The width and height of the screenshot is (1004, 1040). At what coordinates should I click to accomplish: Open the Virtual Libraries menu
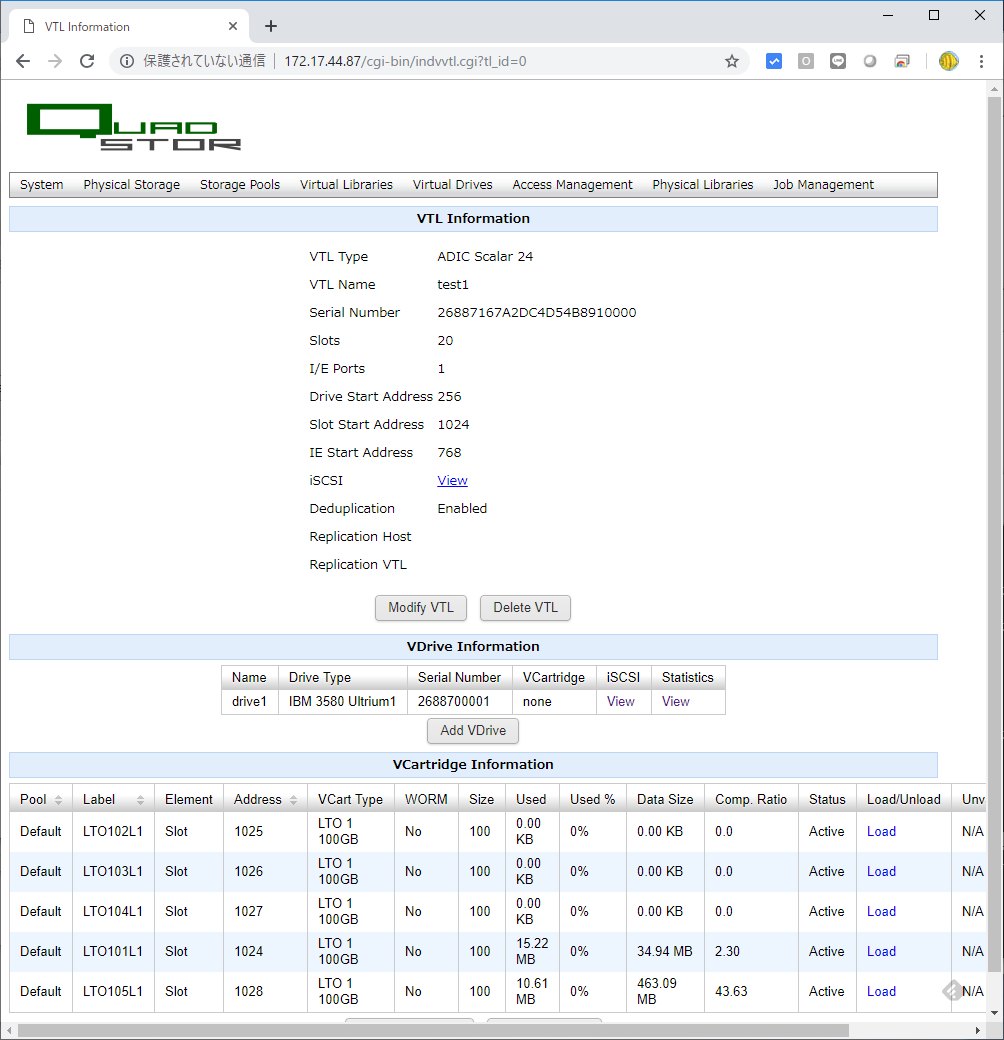coord(346,185)
